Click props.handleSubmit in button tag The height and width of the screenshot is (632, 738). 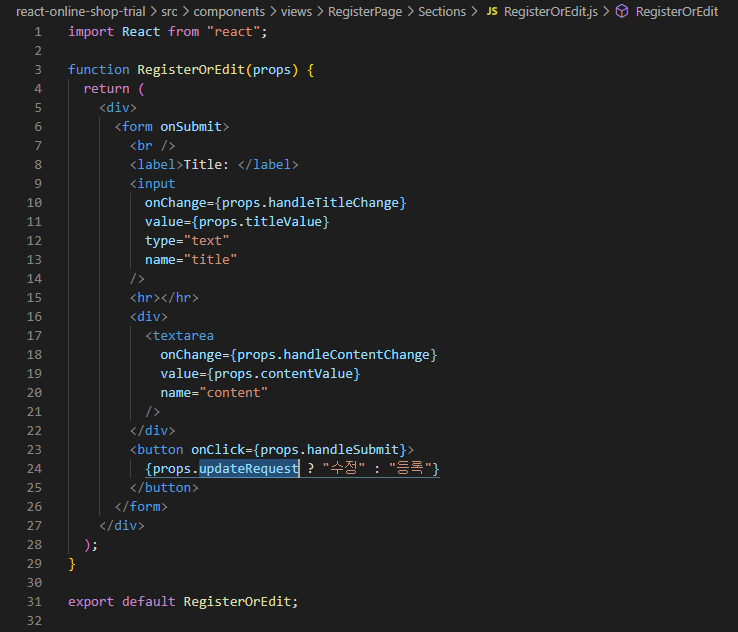coord(330,450)
